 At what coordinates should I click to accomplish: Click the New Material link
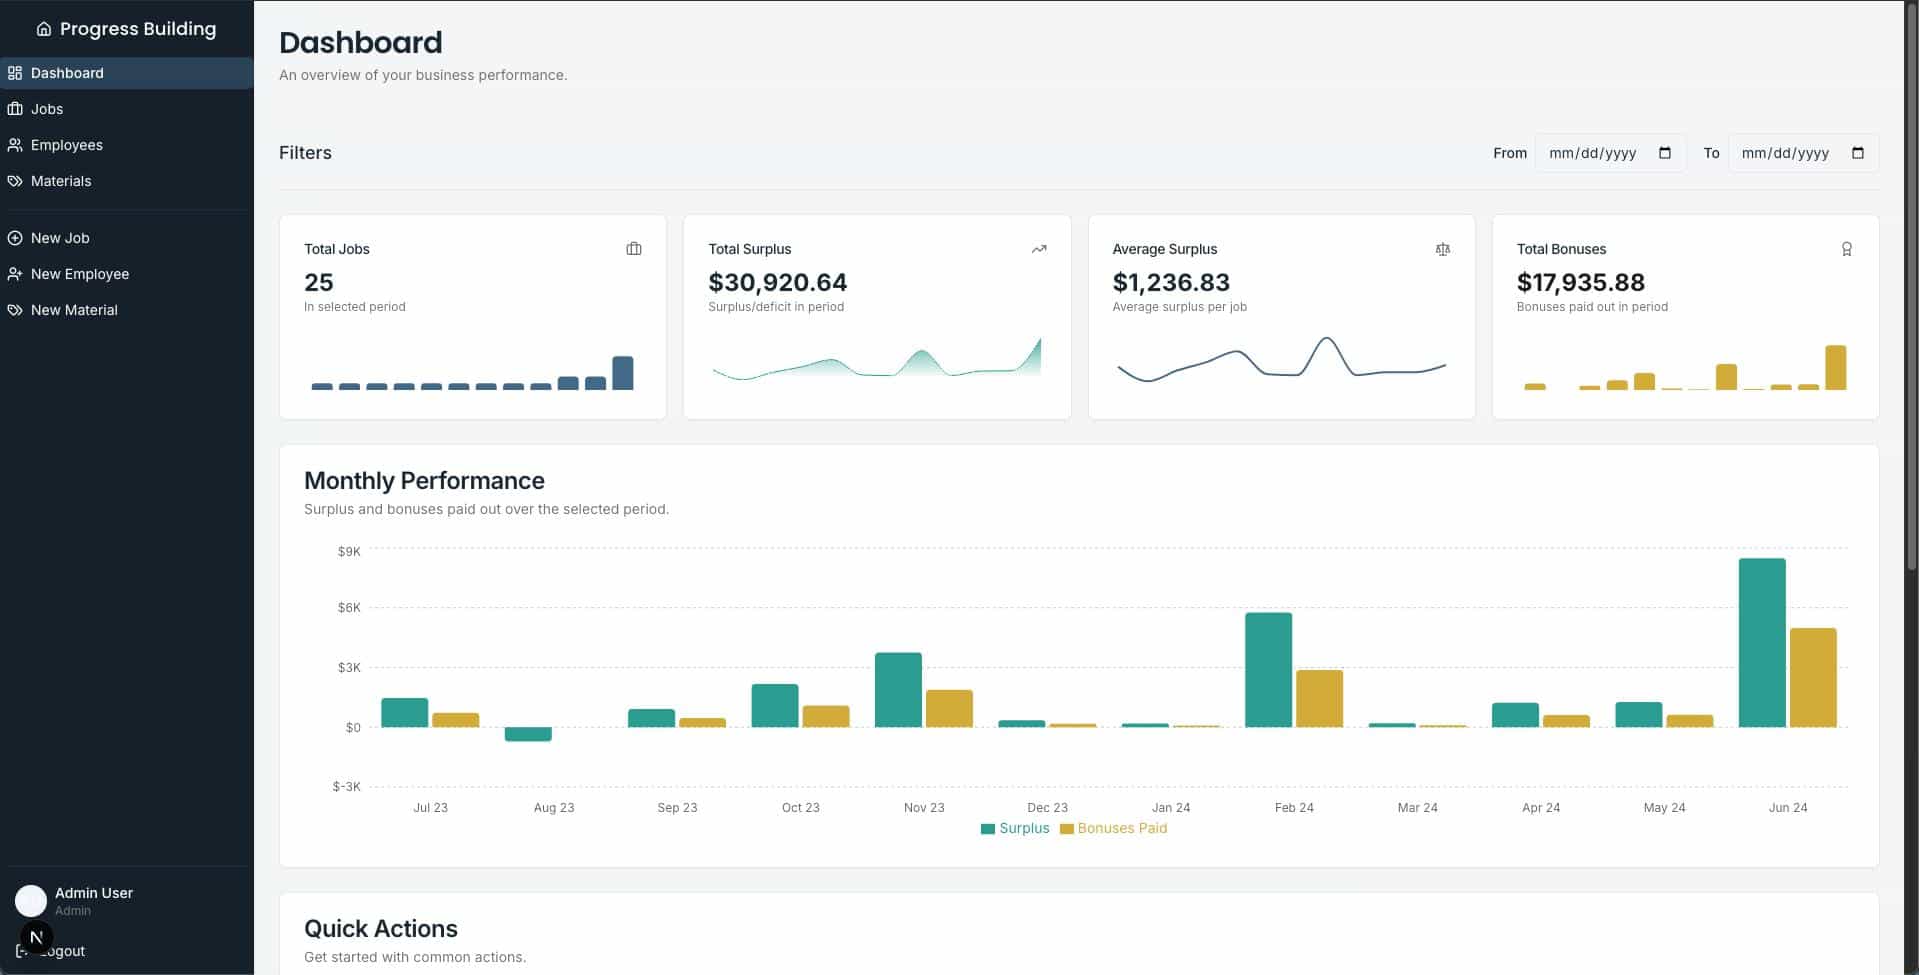73,310
